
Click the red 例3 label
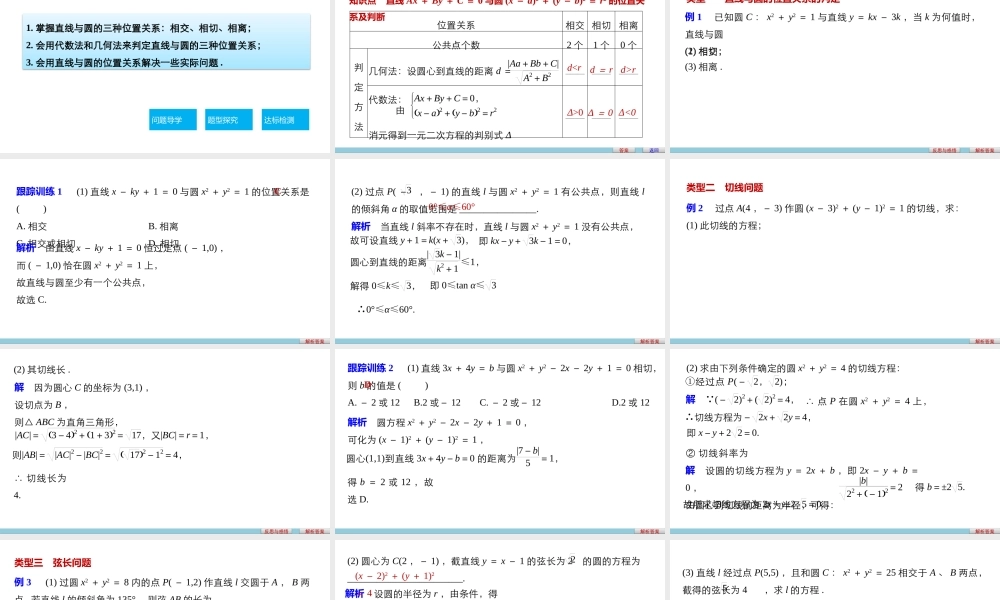tap(17, 581)
